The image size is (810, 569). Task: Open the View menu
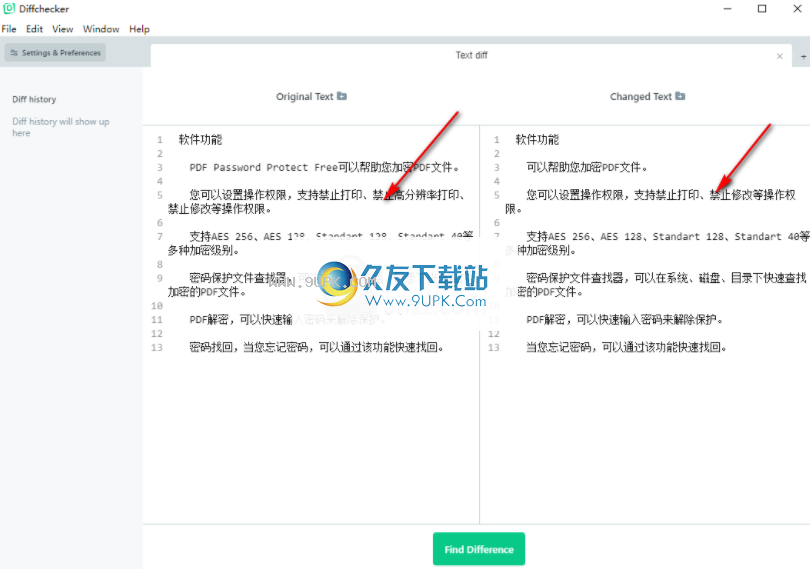63,29
